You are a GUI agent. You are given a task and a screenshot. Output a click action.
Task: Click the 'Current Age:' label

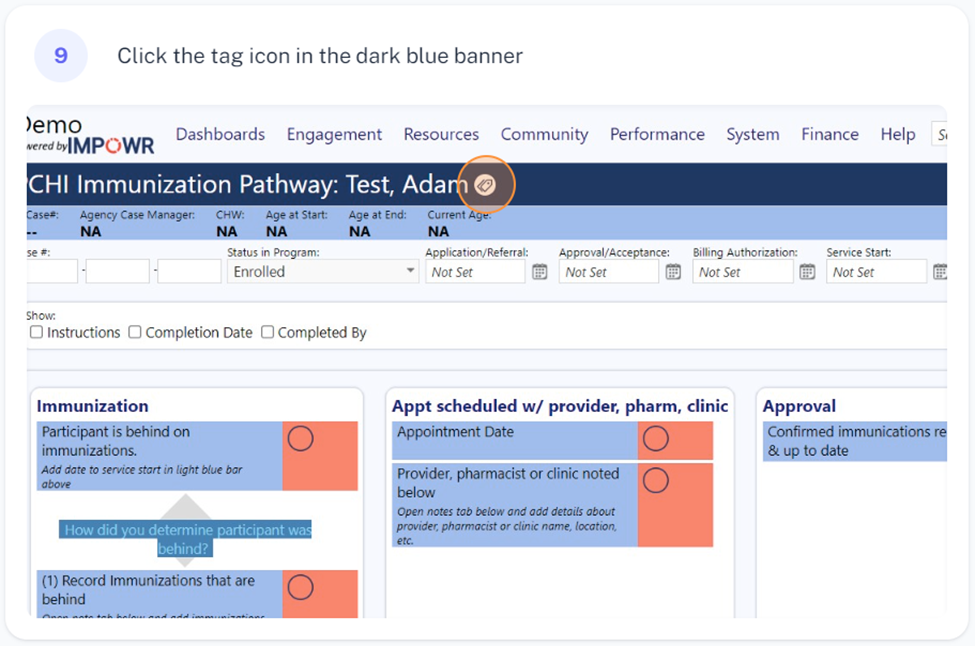[x=459, y=215]
